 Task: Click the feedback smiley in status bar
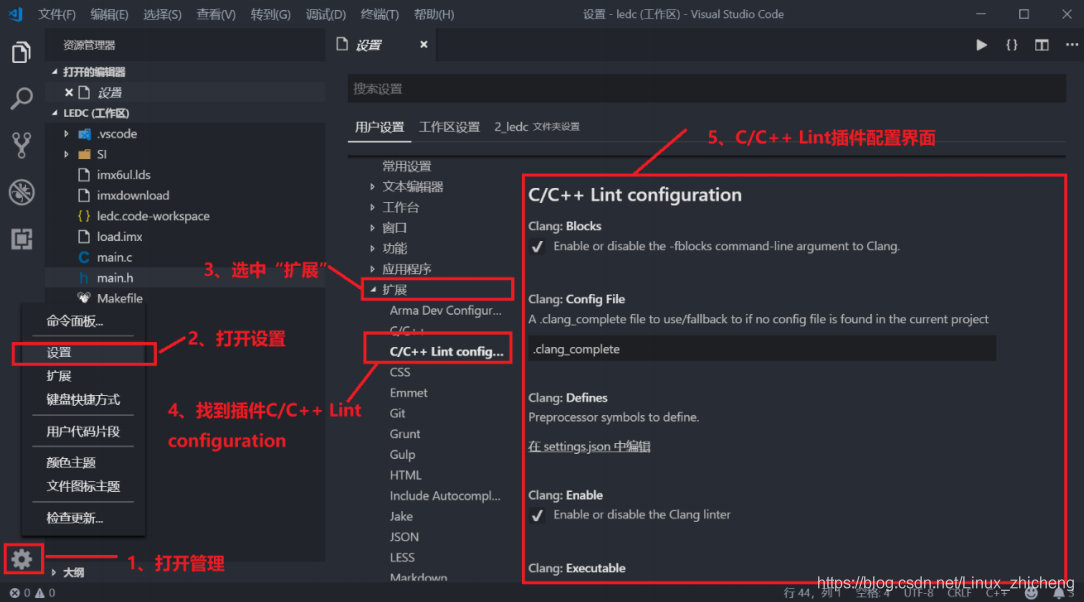coord(1031,593)
